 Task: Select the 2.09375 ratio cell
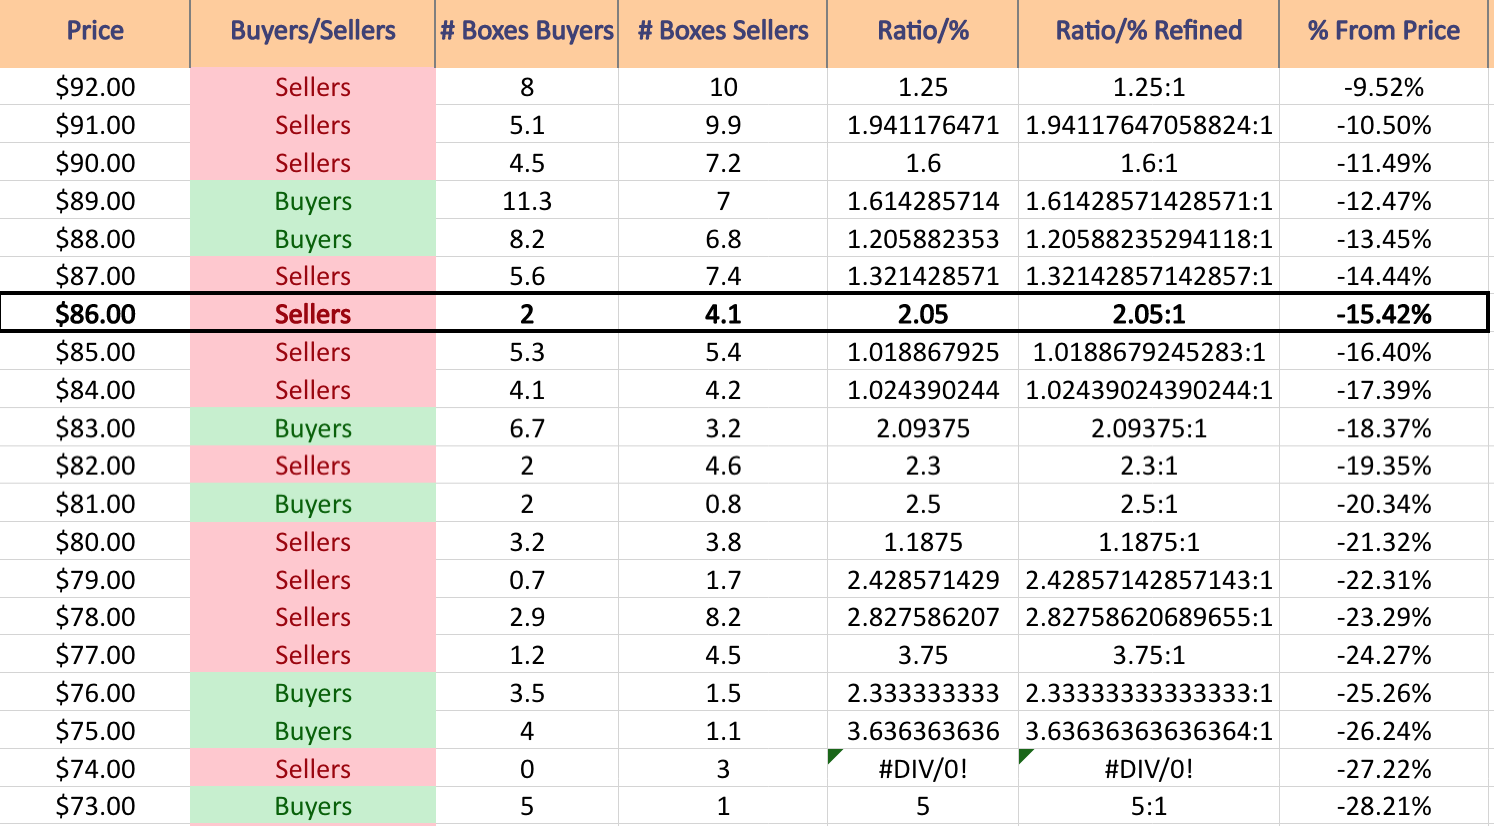[923, 428]
